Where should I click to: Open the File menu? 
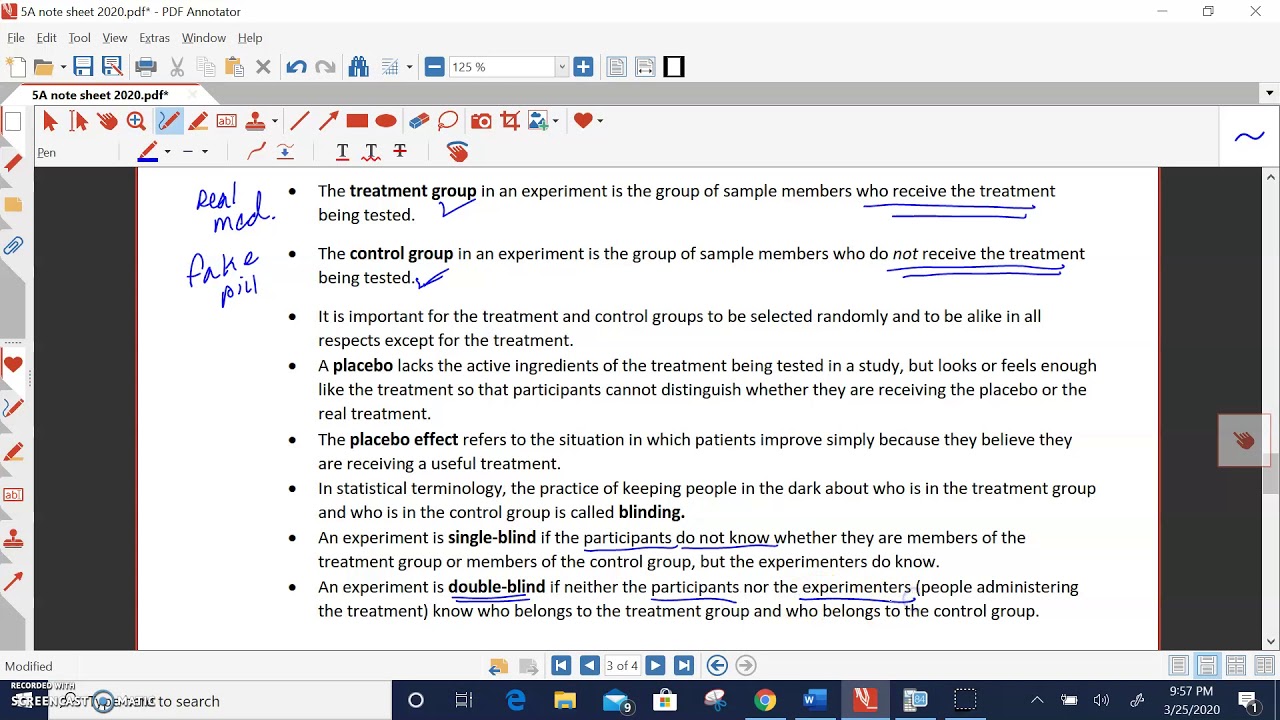(16, 38)
